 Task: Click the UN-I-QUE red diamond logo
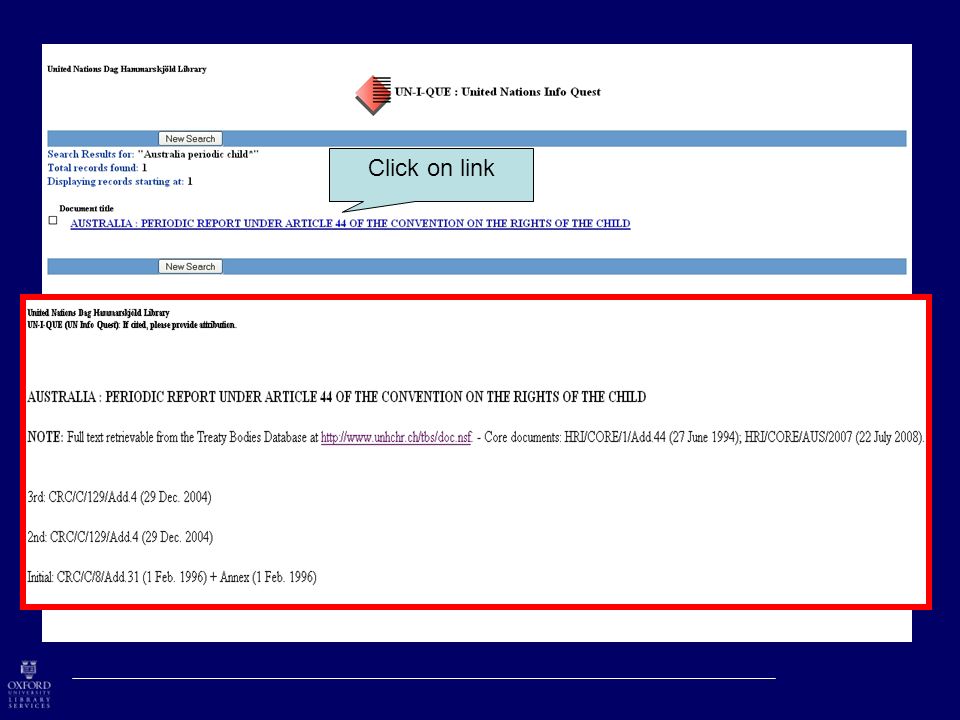pos(373,95)
